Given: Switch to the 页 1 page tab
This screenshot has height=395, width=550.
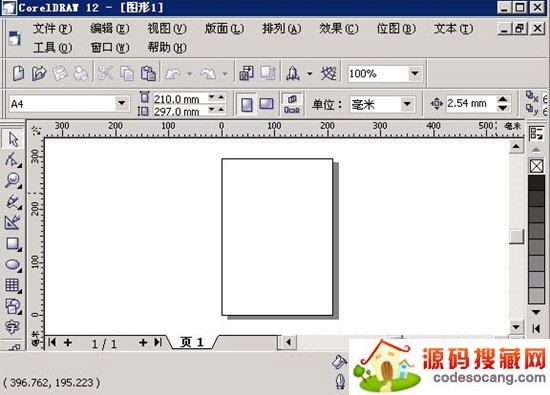Looking at the screenshot, I should coord(192,342).
